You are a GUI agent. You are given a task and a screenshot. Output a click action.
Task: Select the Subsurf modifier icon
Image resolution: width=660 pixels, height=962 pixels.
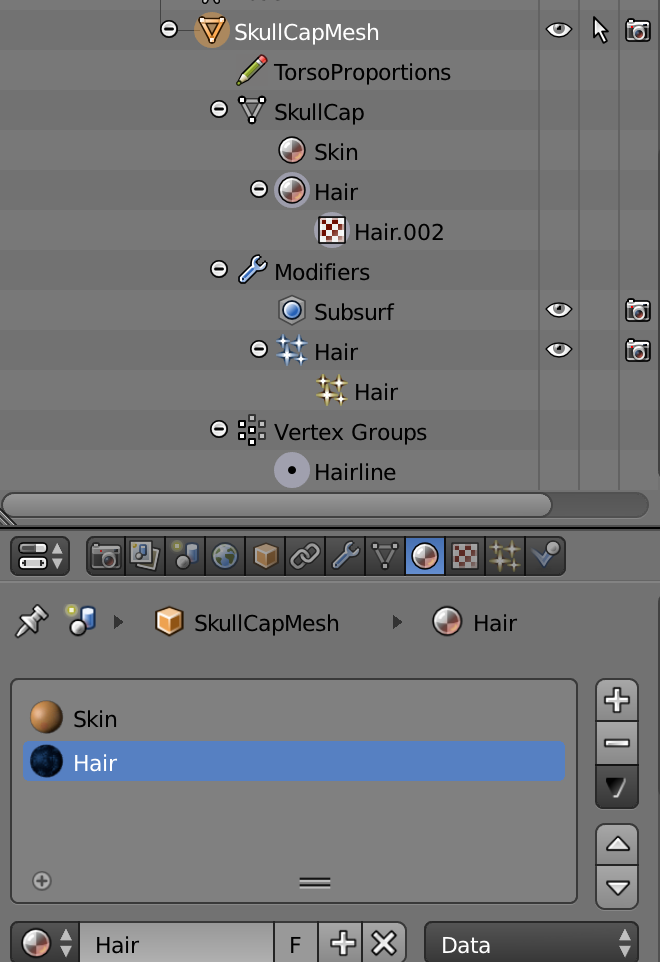coord(292,310)
